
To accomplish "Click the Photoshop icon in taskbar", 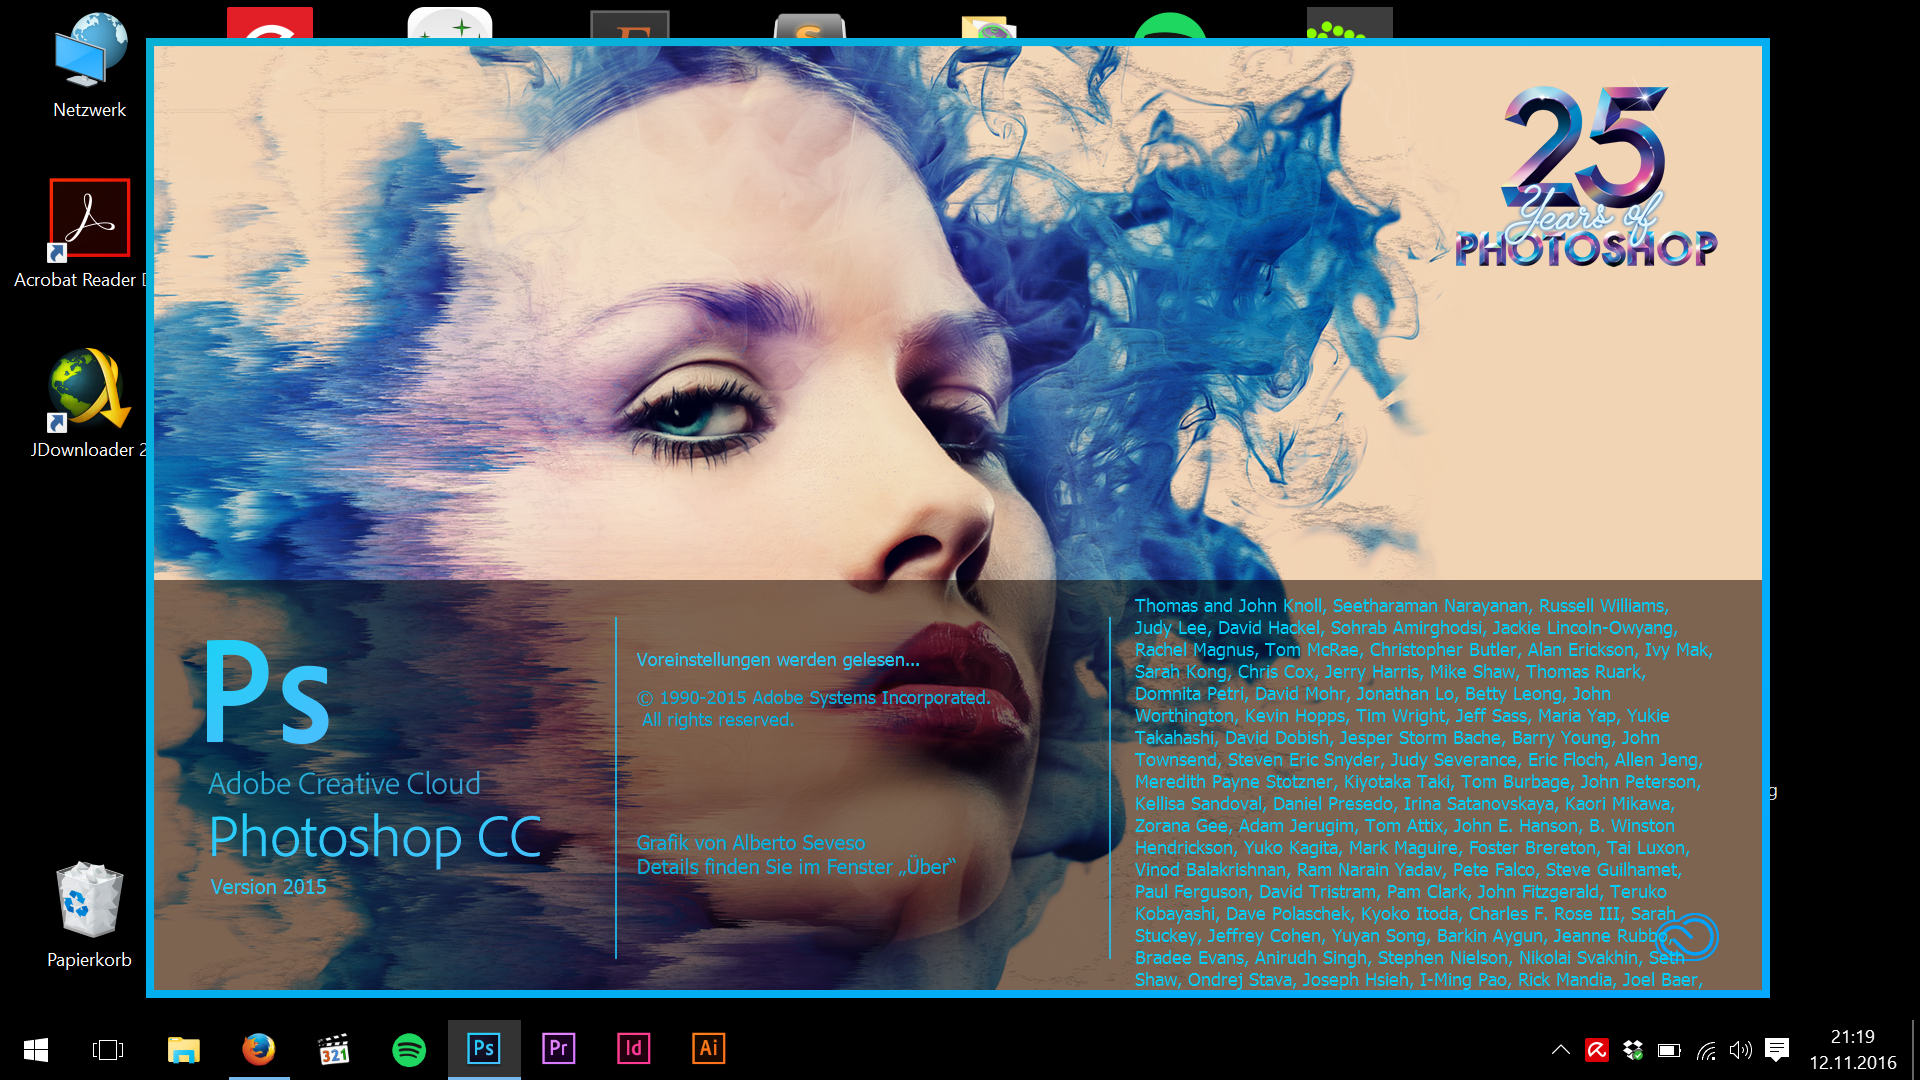I will coord(484,1049).
